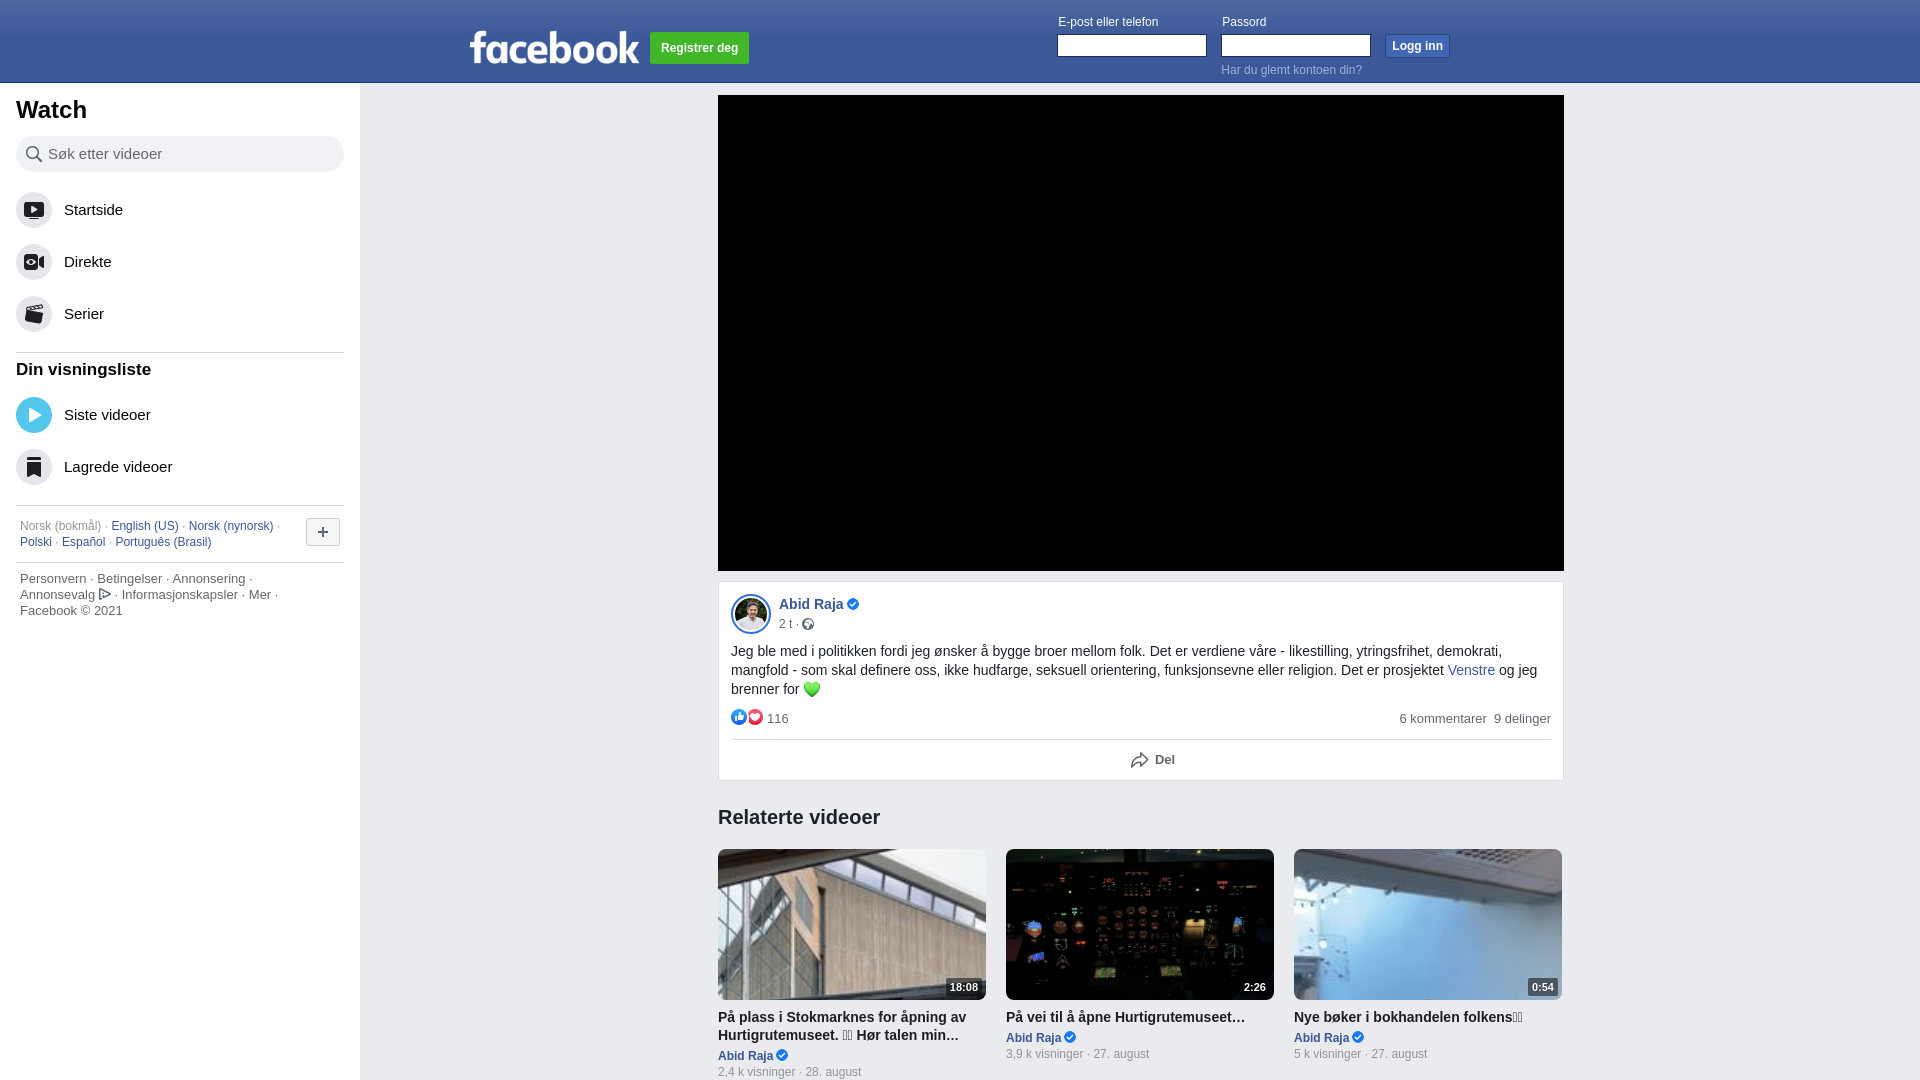This screenshot has height=1080, width=1920.
Task: Click the like reaction icon
Action: click(739, 717)
